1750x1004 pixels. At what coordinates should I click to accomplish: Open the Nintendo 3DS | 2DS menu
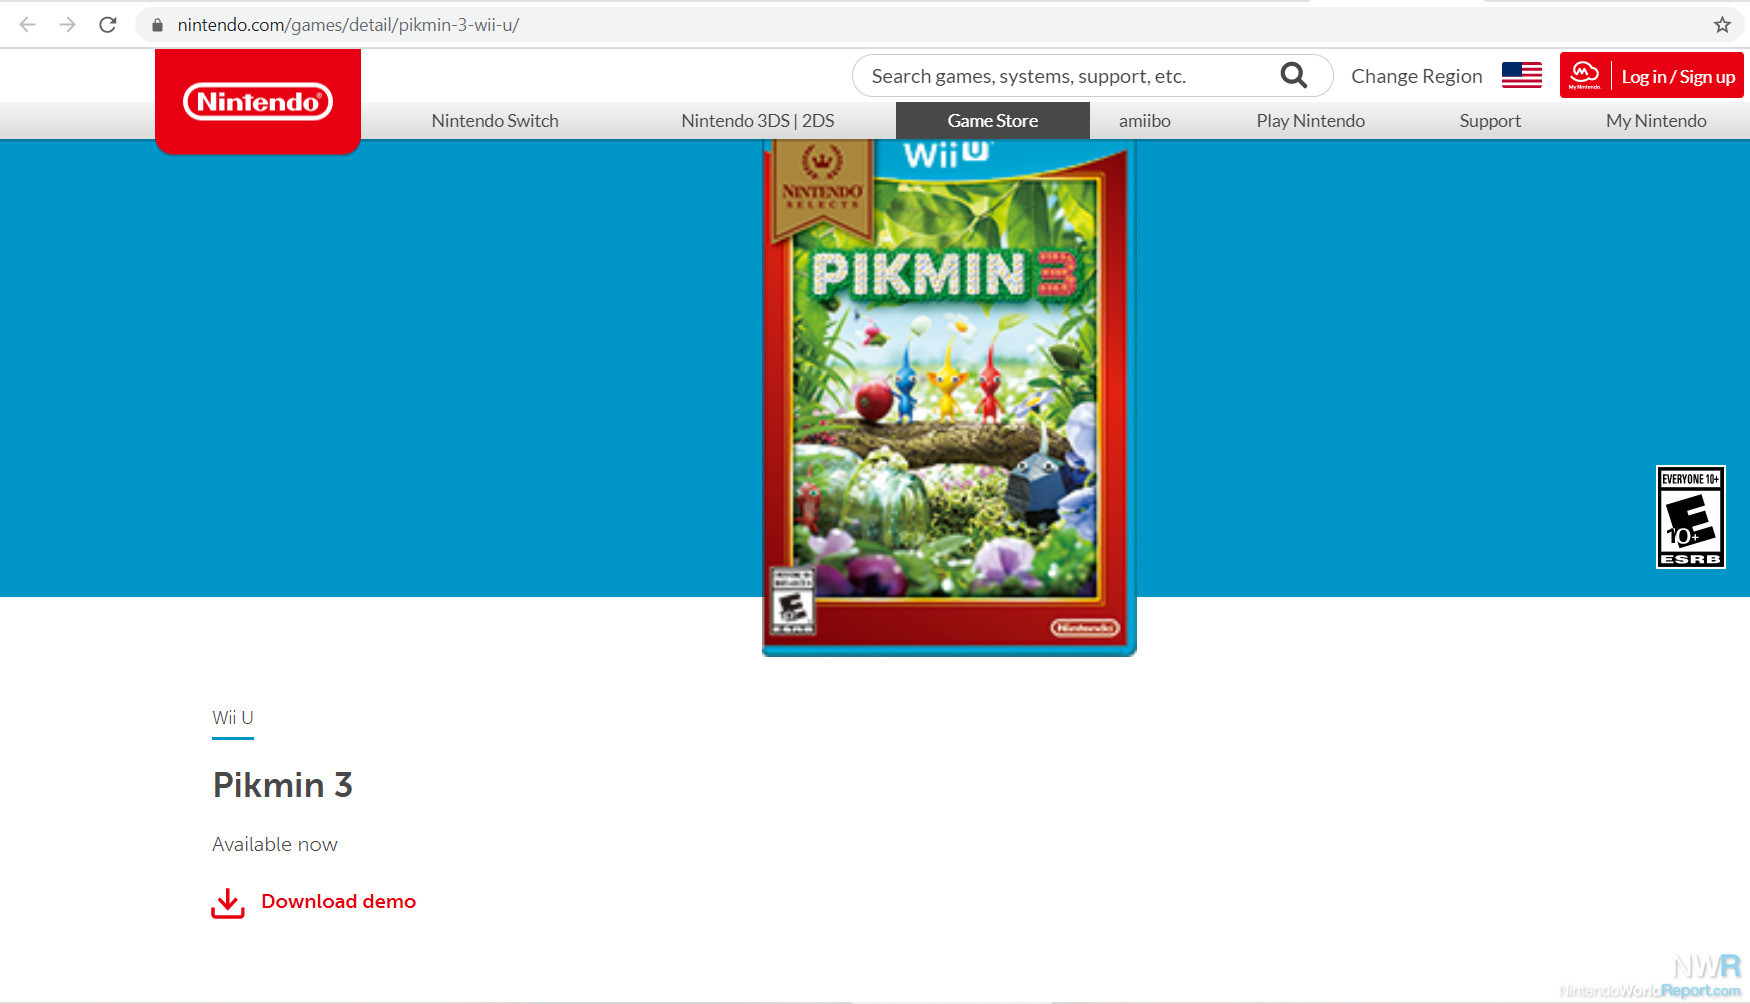tap(758, 121)
